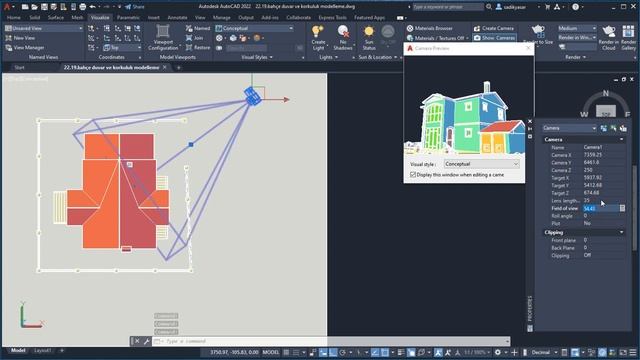The height and width of the screenshot is (360, 640).
Task: Click the Quick Select icon in Properties palette
Action: click(x=623, y=128)
